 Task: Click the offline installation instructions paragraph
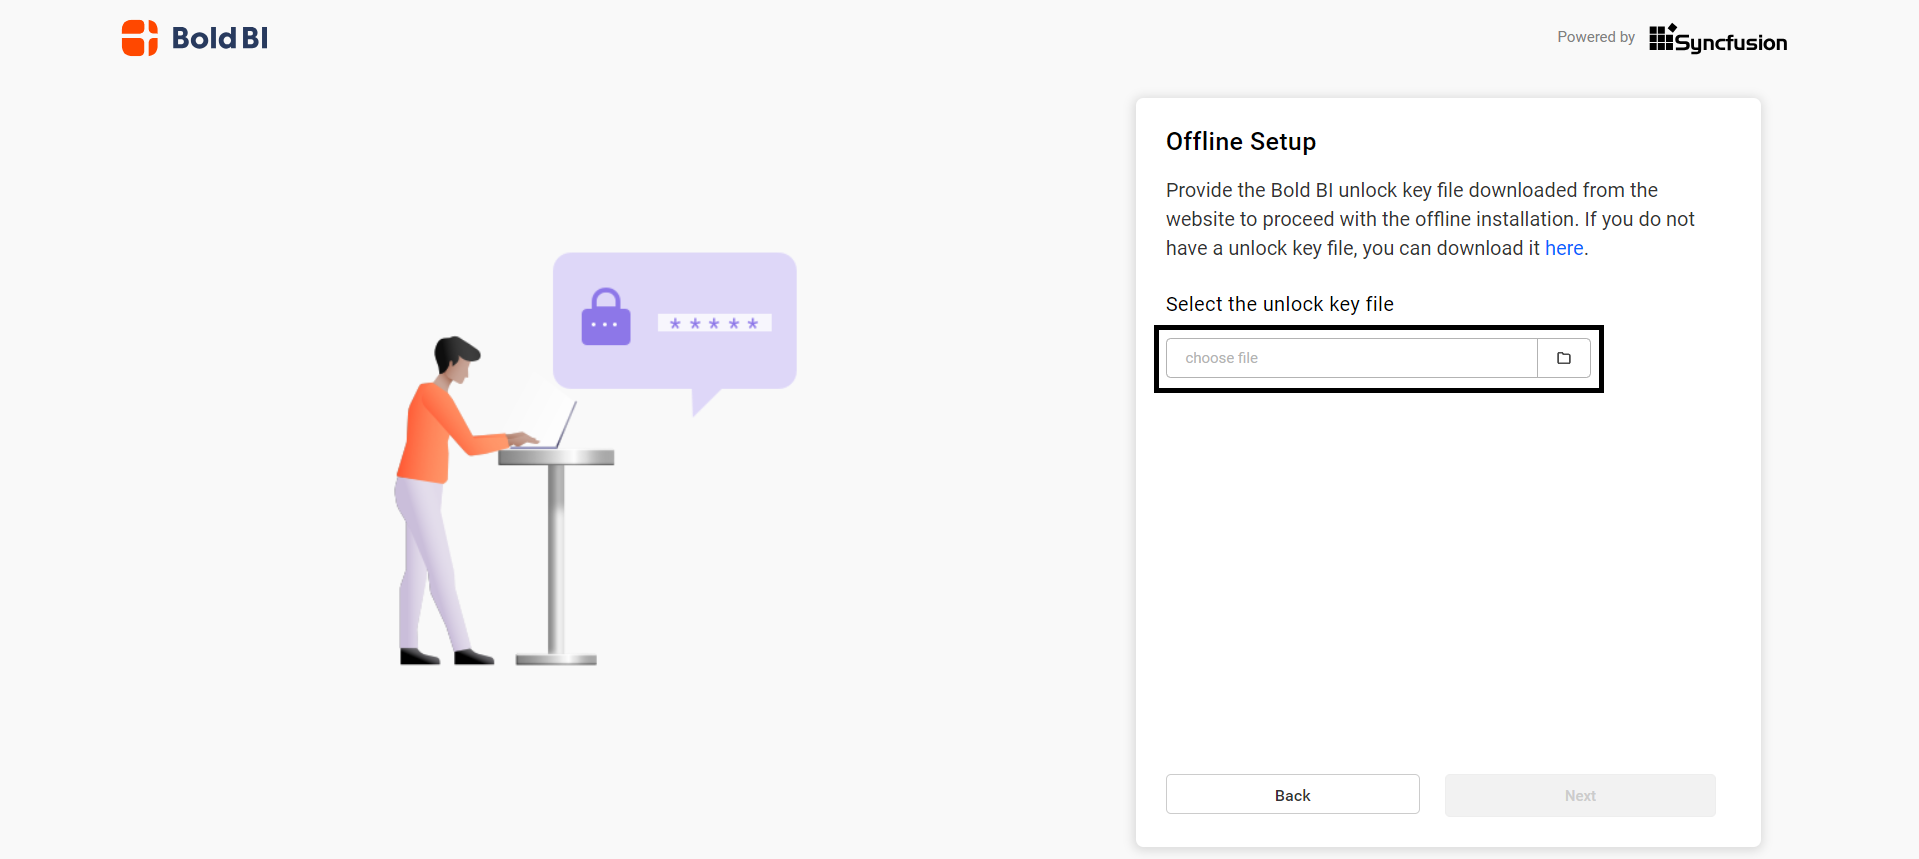click(x=1430, y=218)
